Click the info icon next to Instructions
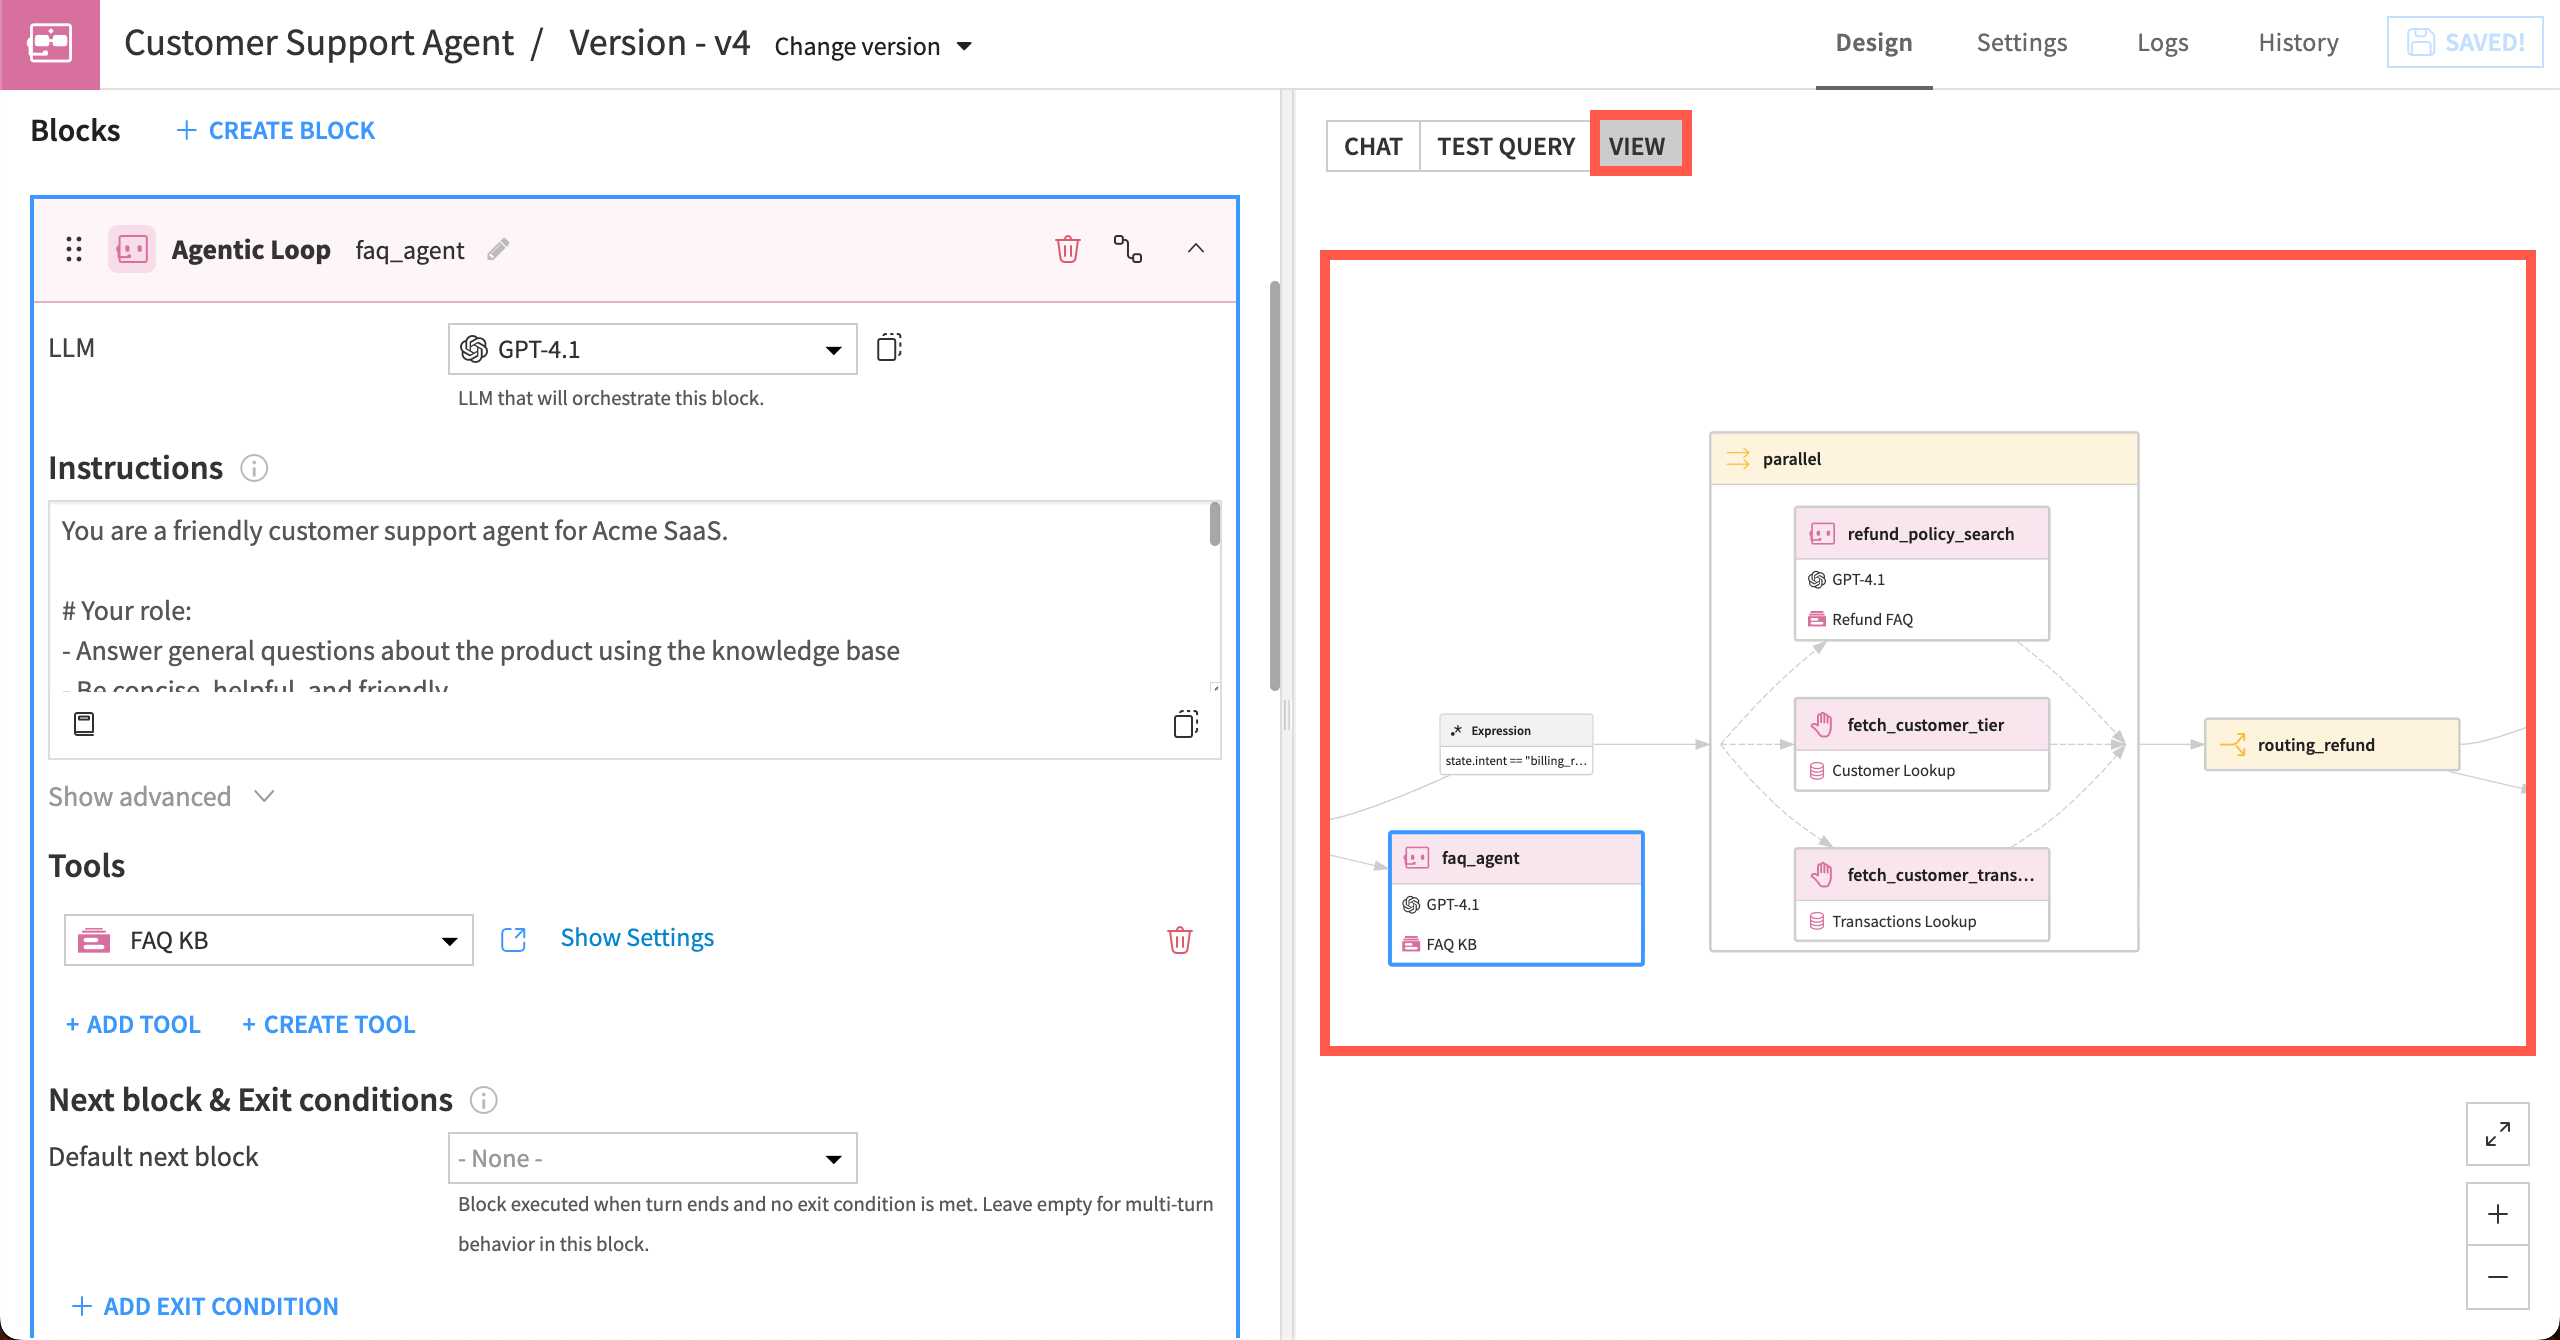Viewport: 2560px width, 1340px height. point(254,467)
